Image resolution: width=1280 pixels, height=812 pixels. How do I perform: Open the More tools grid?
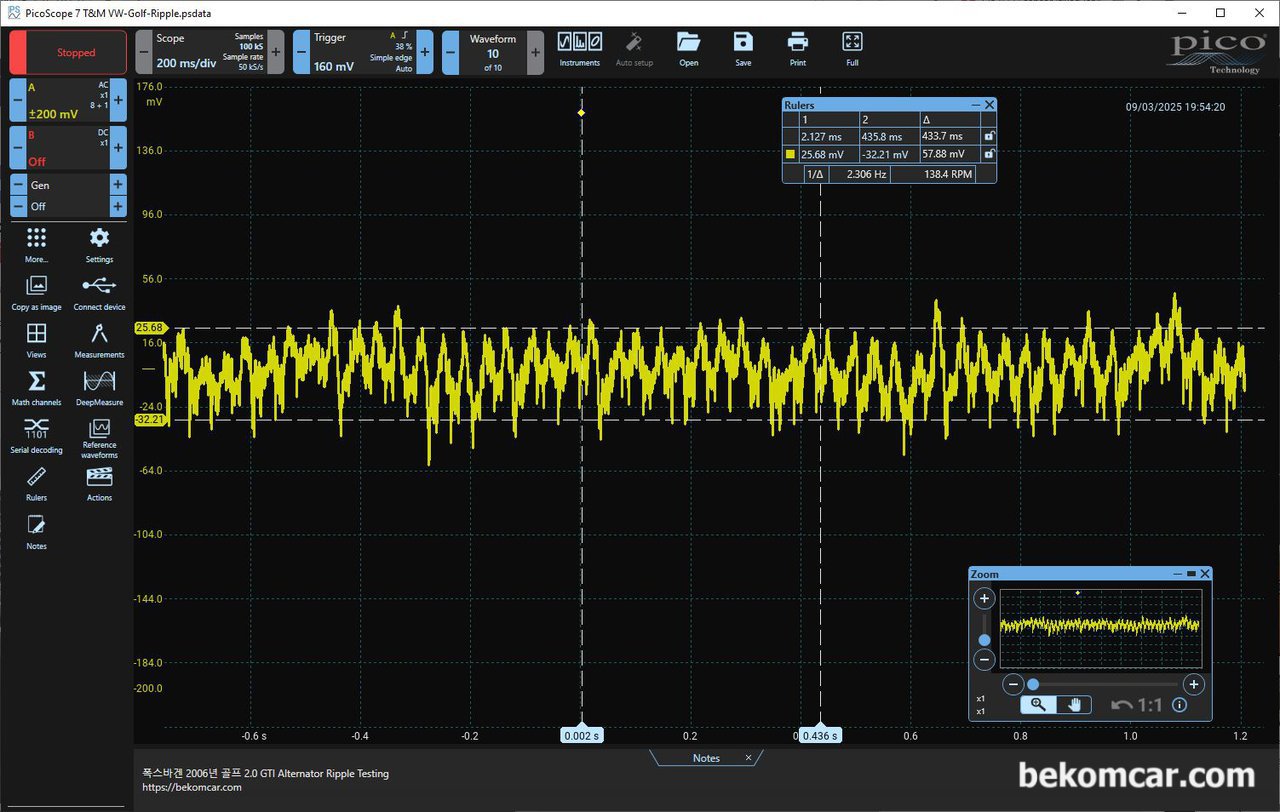[x=37, y=244]
